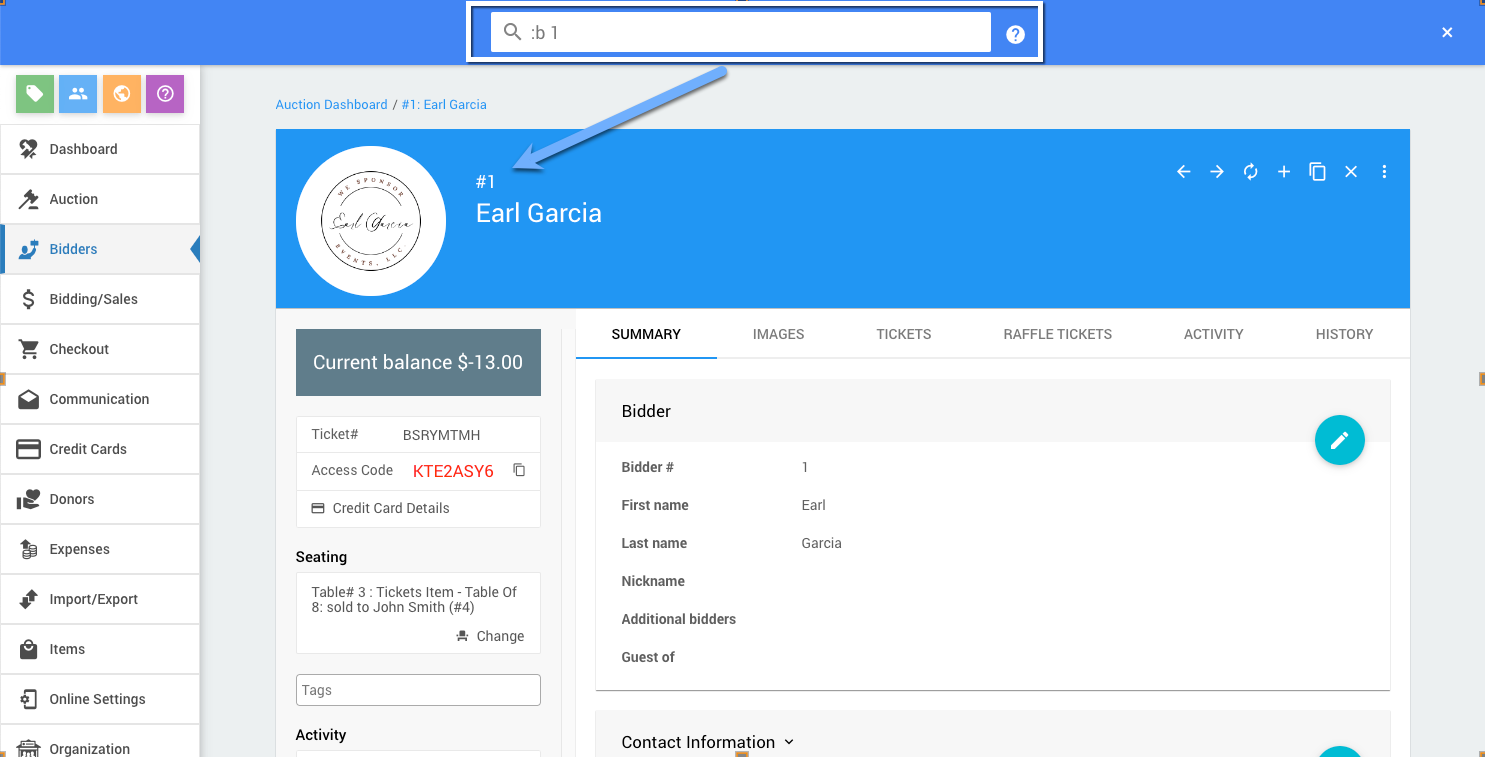This screenshot has width=1485, height=757.
Task: Click the orange globe icon button
Action: click(x=121, y=94)
